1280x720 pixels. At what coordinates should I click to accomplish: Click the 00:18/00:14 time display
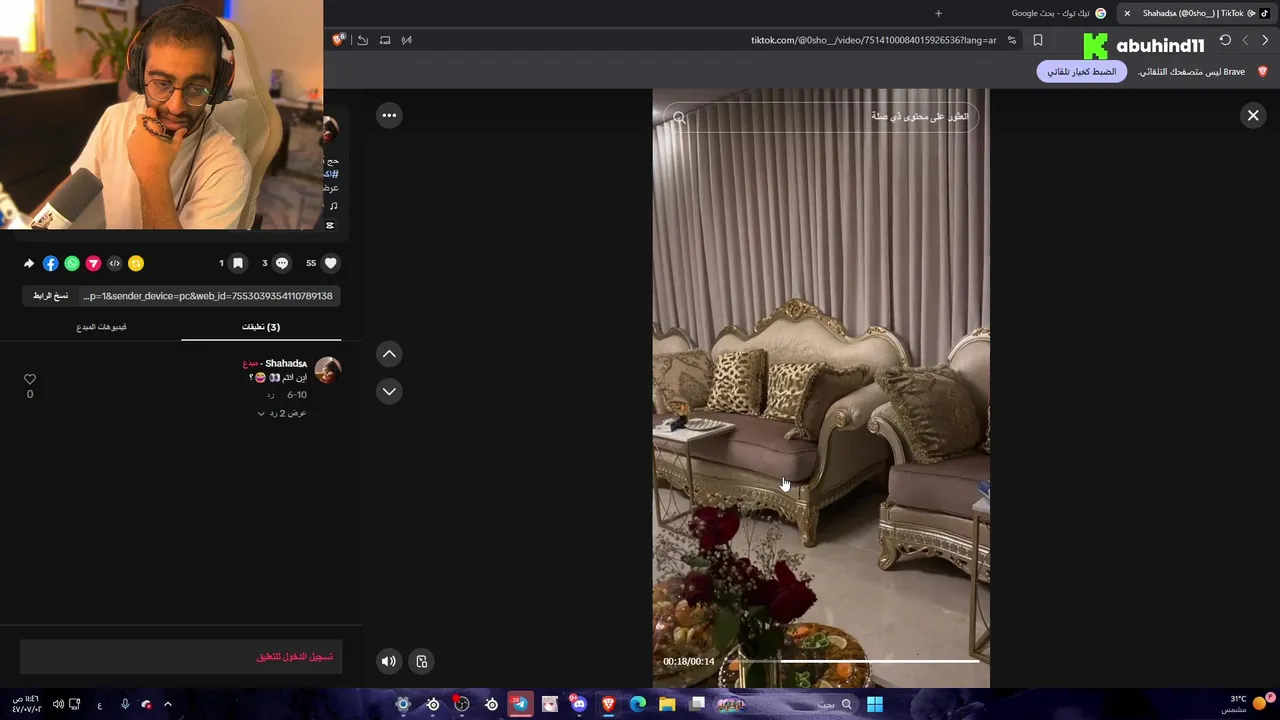(689, 661)
